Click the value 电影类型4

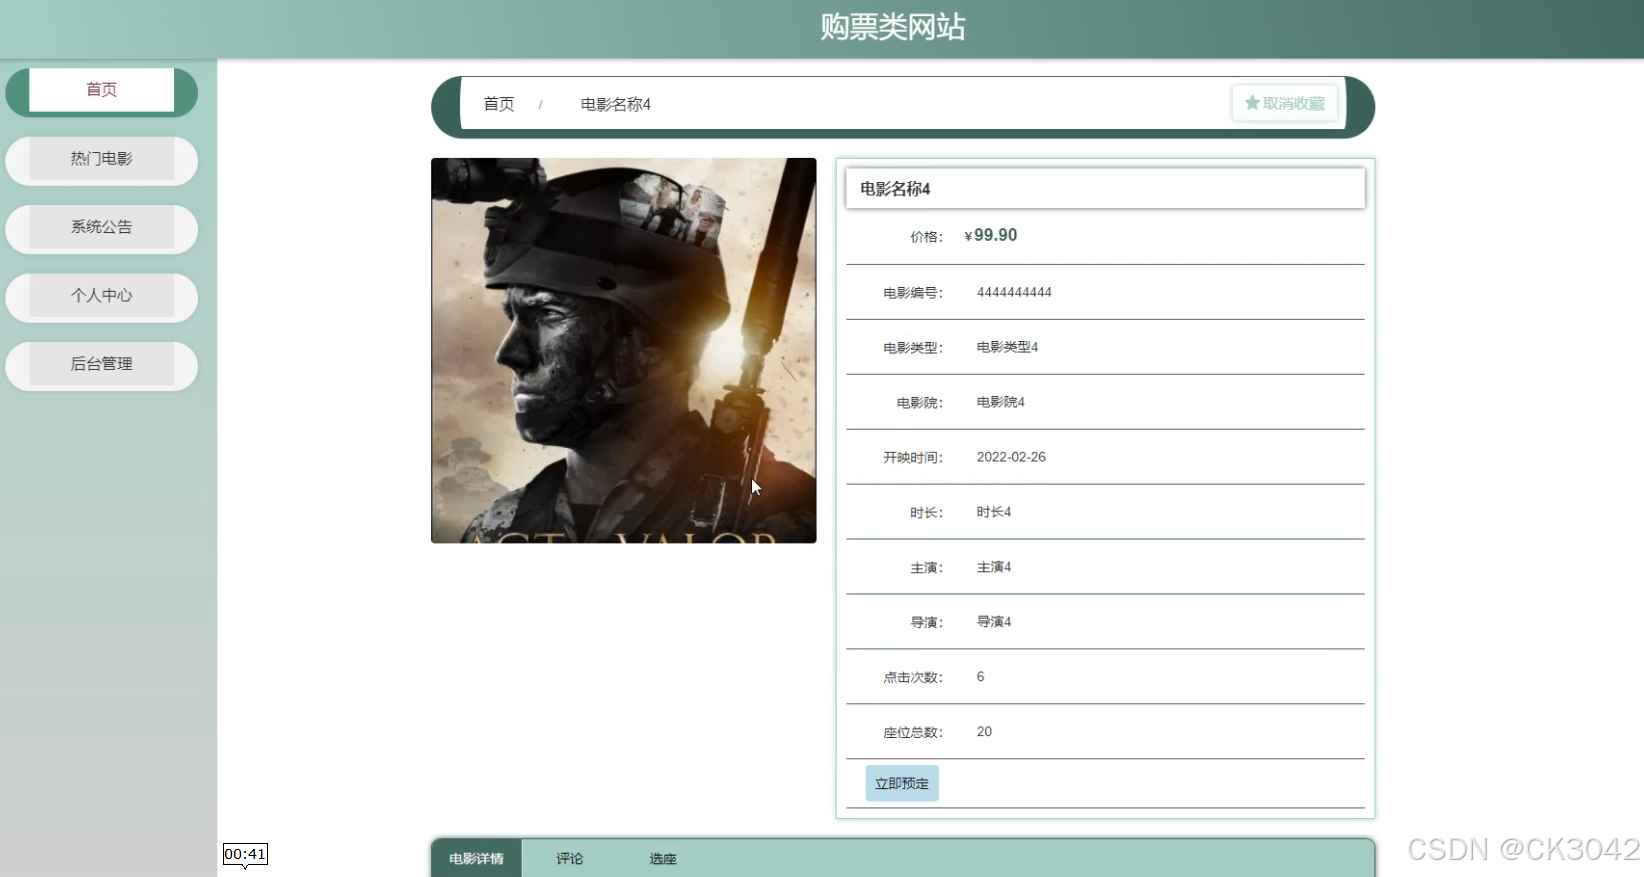tap(1007, 347)
